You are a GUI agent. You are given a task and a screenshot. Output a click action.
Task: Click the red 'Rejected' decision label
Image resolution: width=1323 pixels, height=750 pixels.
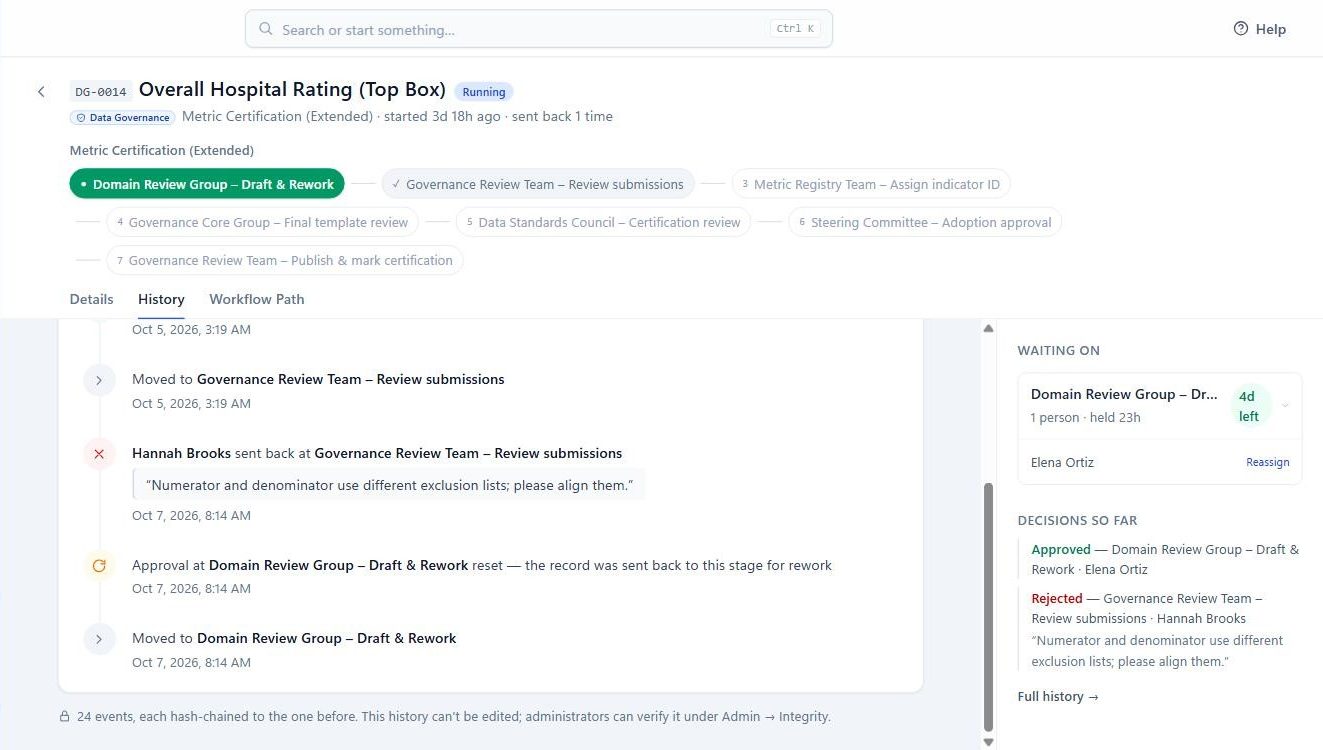(1057, 599)
